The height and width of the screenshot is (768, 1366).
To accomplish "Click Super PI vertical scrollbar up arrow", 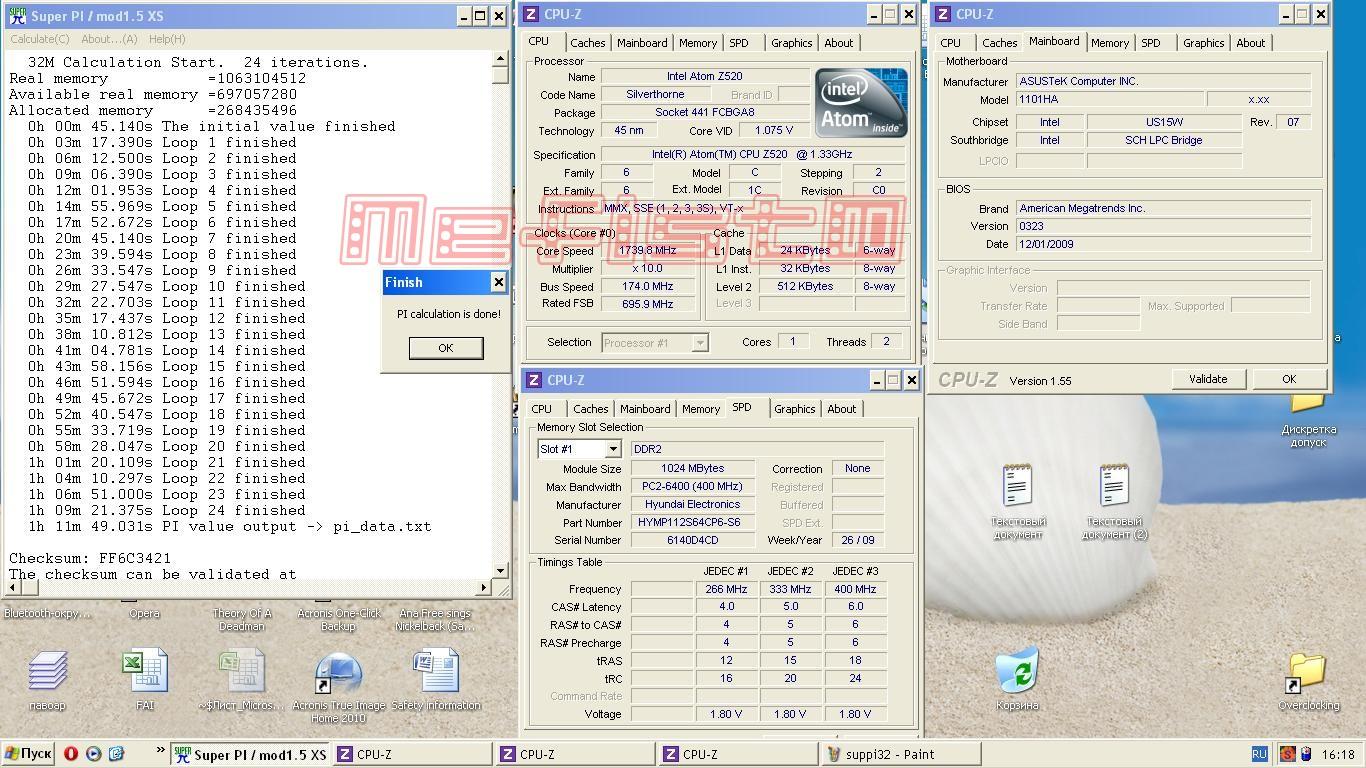I will (x=501, y=59).
